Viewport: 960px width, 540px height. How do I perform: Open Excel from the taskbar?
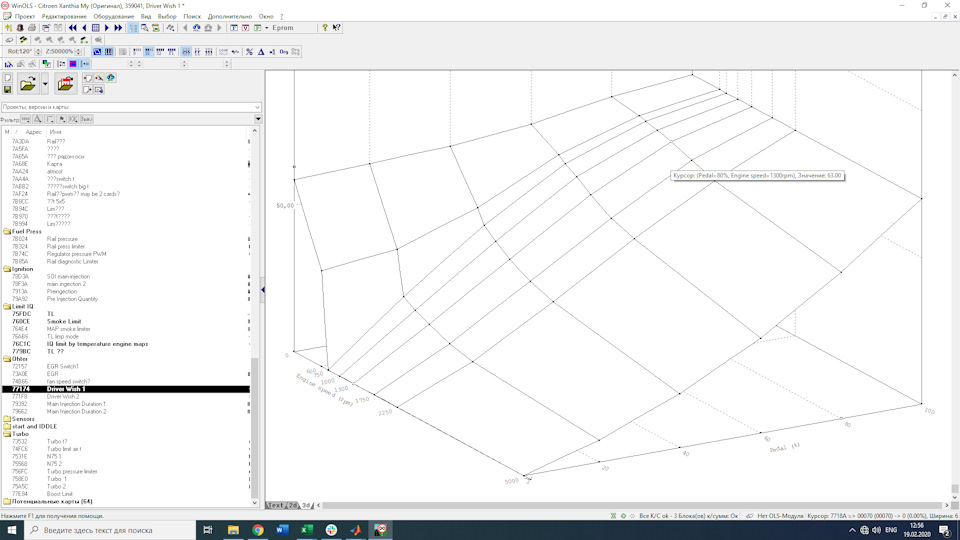pyautogui.click(x=307, y=530)
